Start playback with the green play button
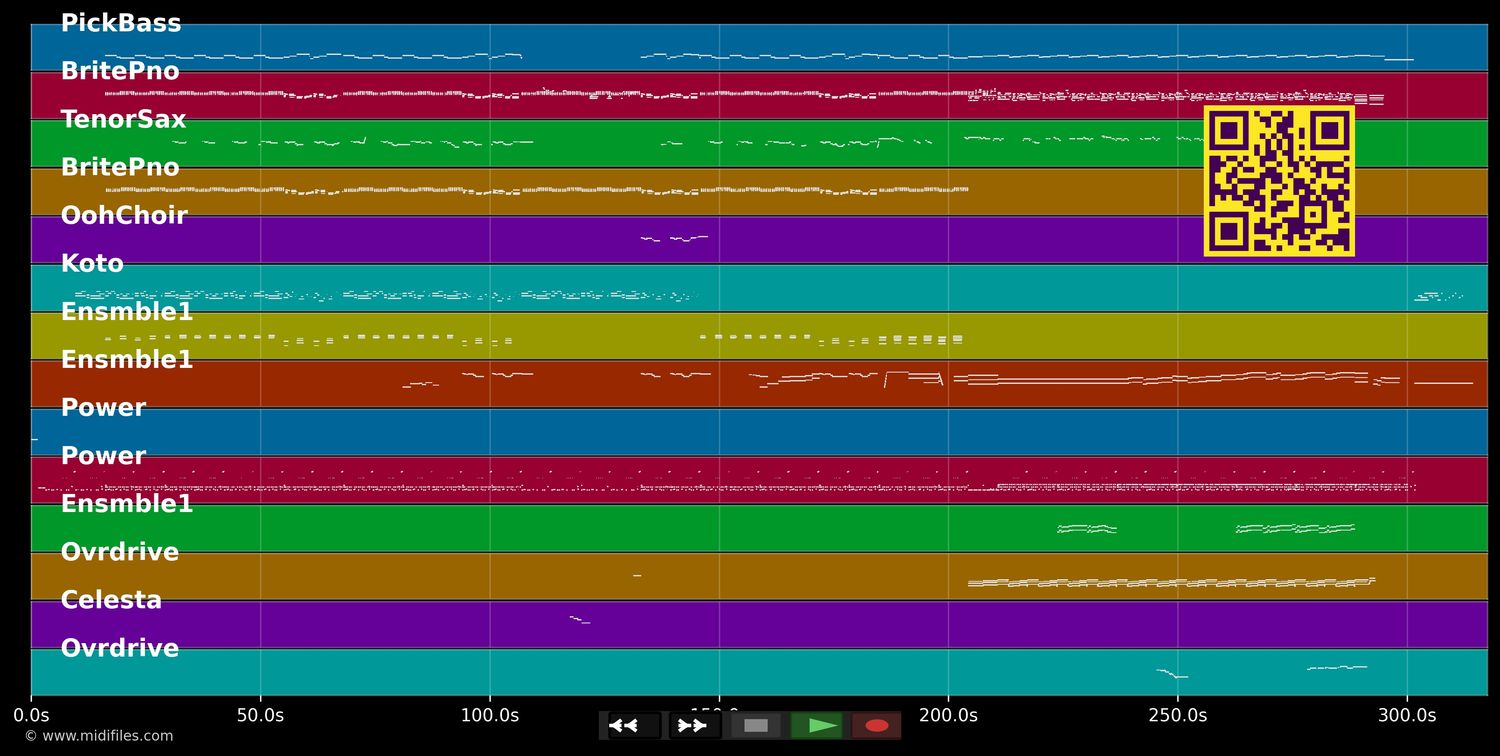This screenshot has height=756, width=1500. (817, 726)
